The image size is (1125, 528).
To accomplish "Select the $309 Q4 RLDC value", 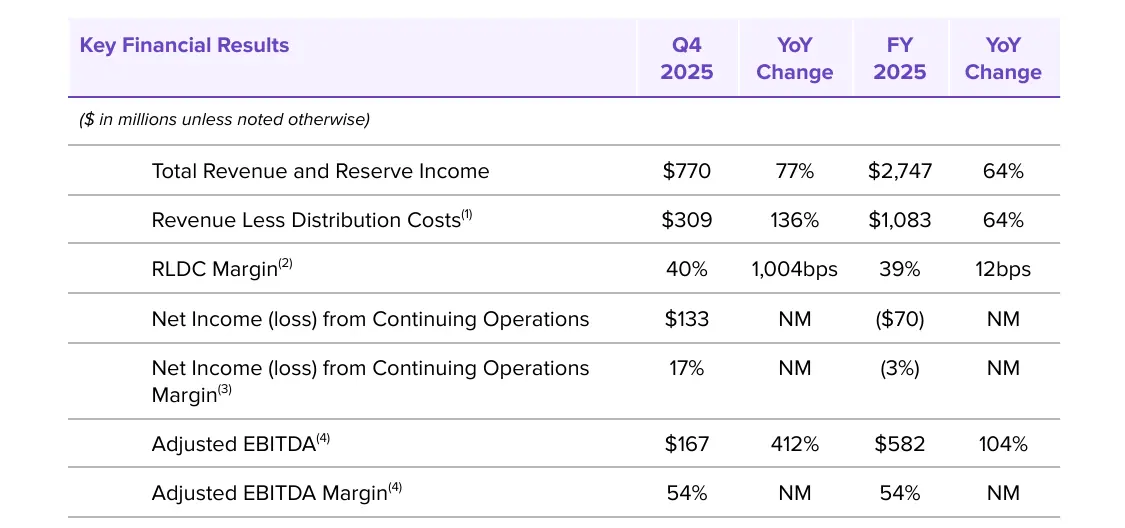I will point(687,220).
